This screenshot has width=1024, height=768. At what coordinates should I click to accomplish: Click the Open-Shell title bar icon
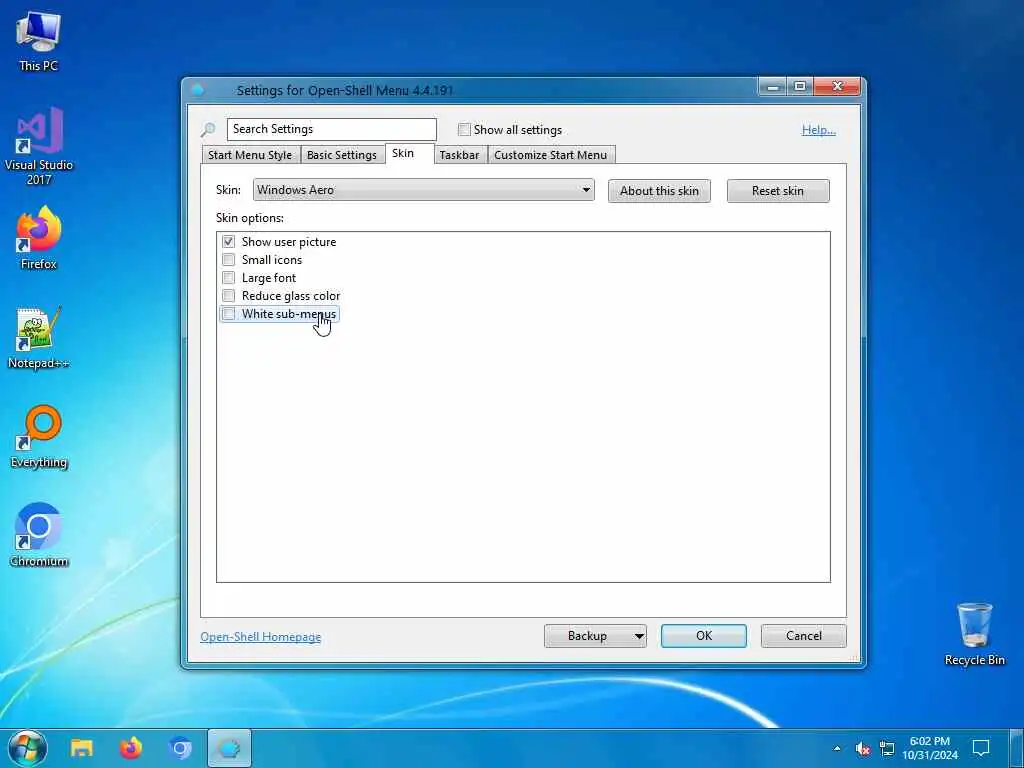(x=198, y=90)
